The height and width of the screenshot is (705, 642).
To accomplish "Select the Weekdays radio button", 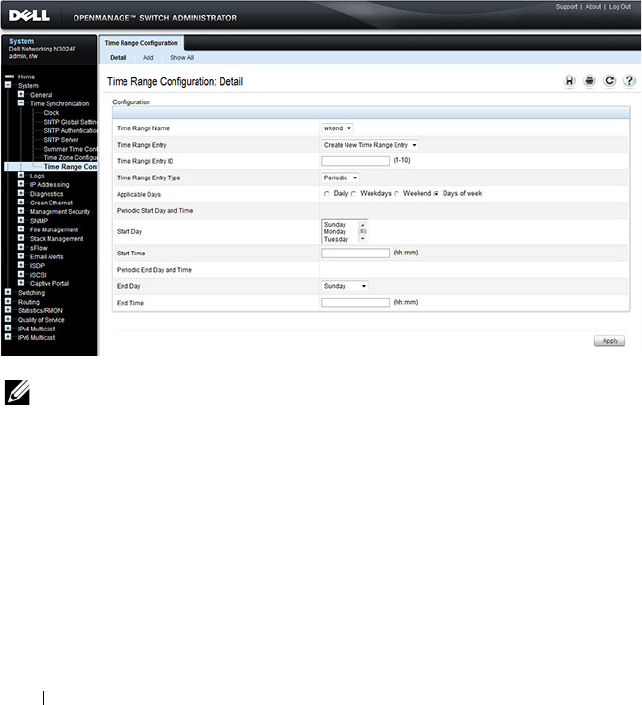I will tap(353, 194).
